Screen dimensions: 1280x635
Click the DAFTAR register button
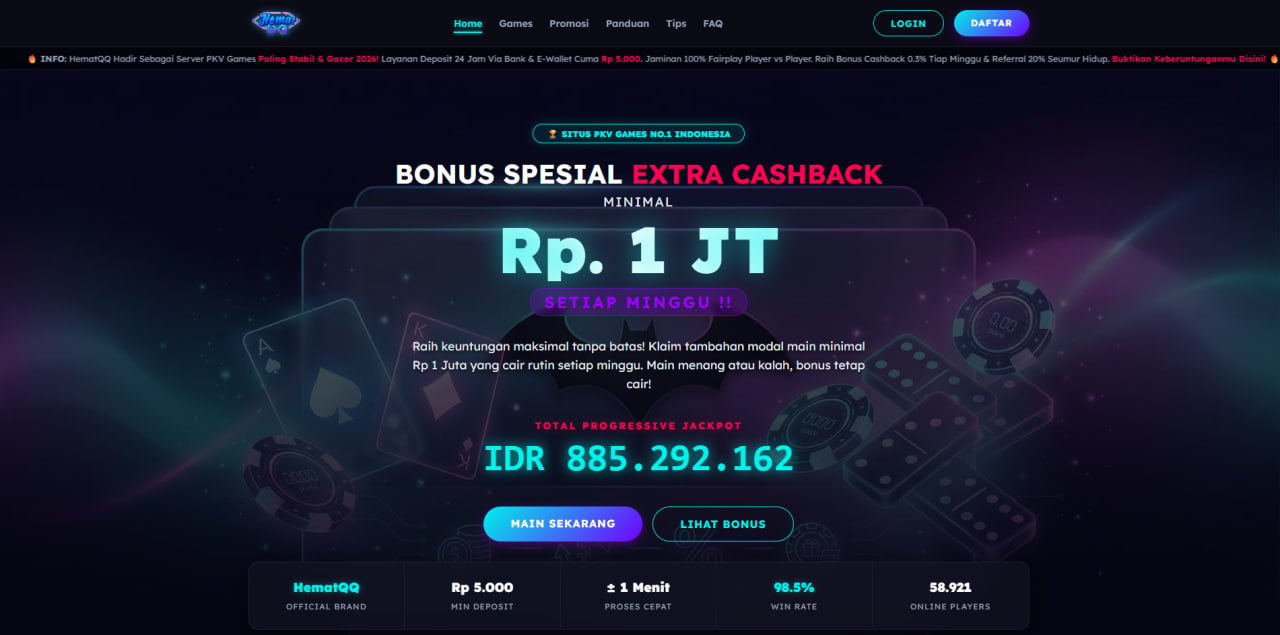click(991, 23)
